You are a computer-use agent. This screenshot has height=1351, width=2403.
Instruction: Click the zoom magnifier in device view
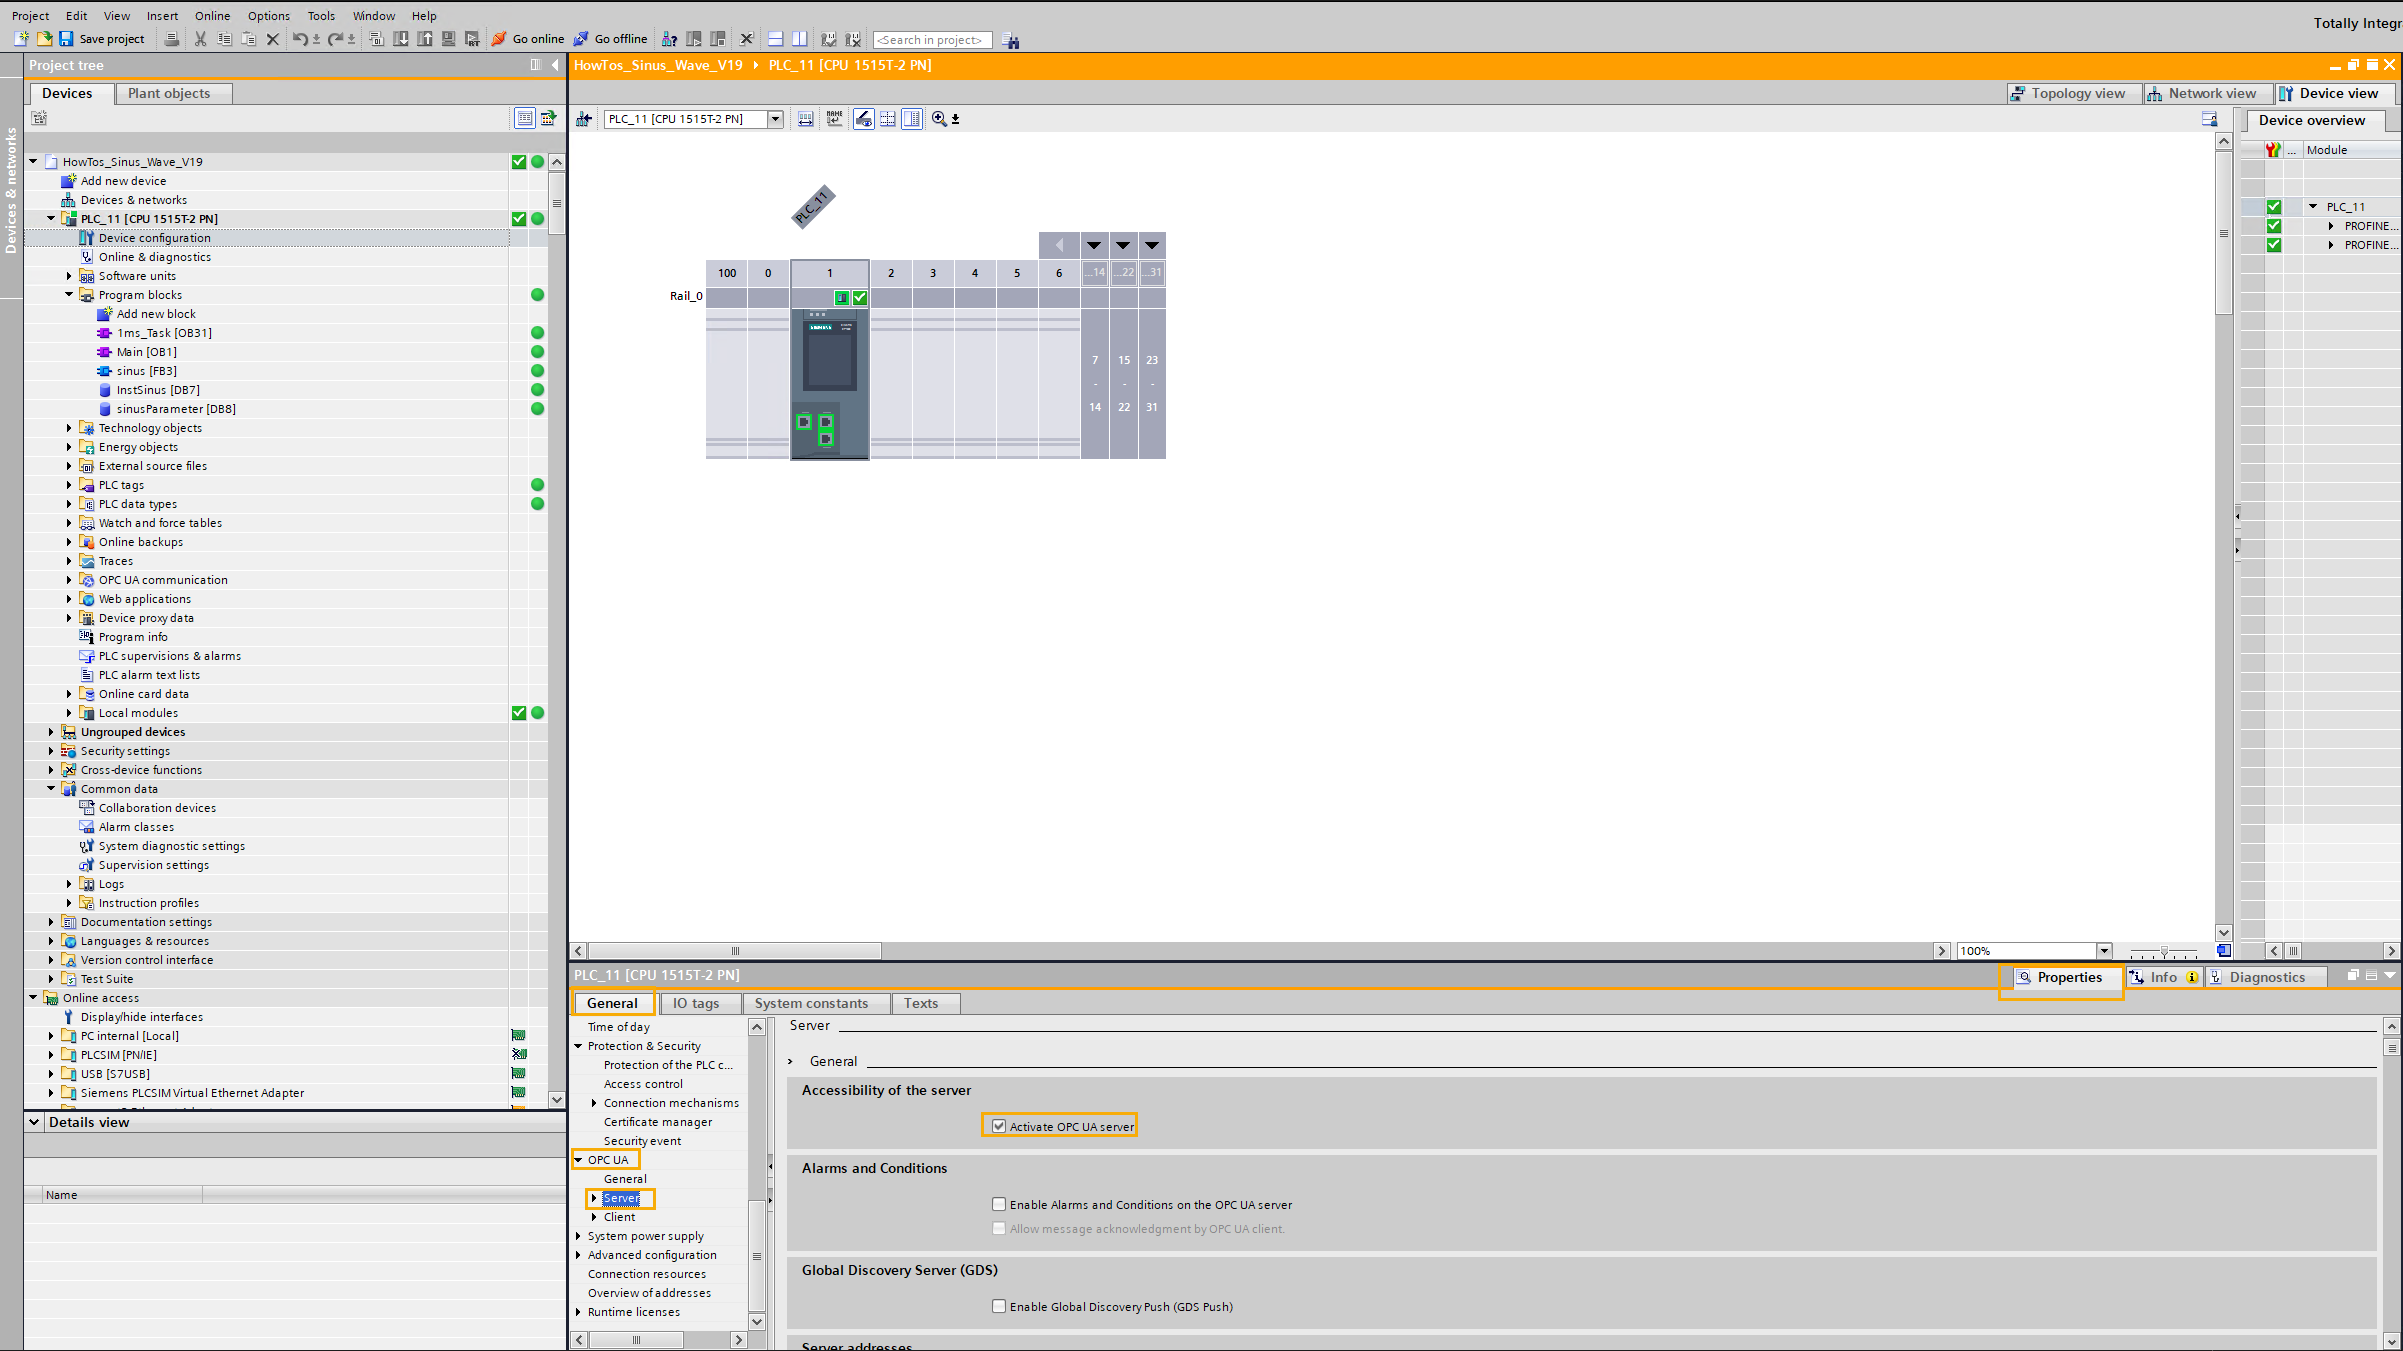pyautogui.click(x=939, y=119)
